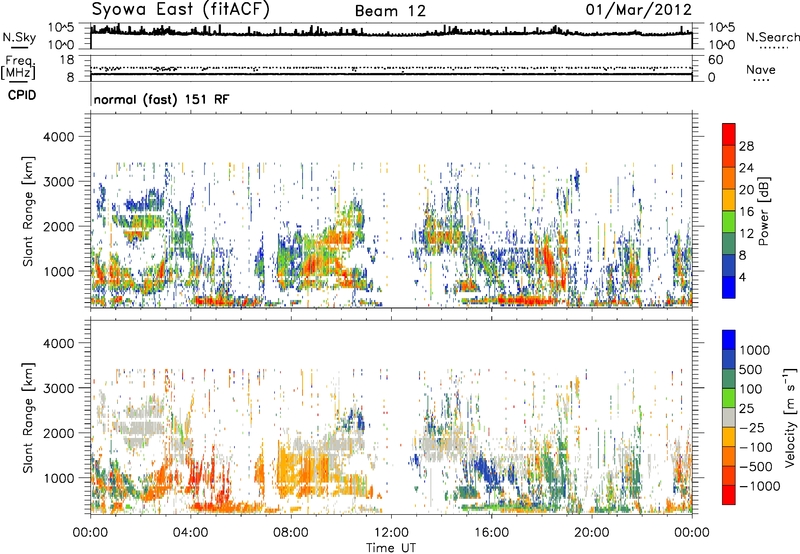Click the '4000' tick of Power panel
Viewport: 800px width, 554px height.
click(x=58, y=137)
